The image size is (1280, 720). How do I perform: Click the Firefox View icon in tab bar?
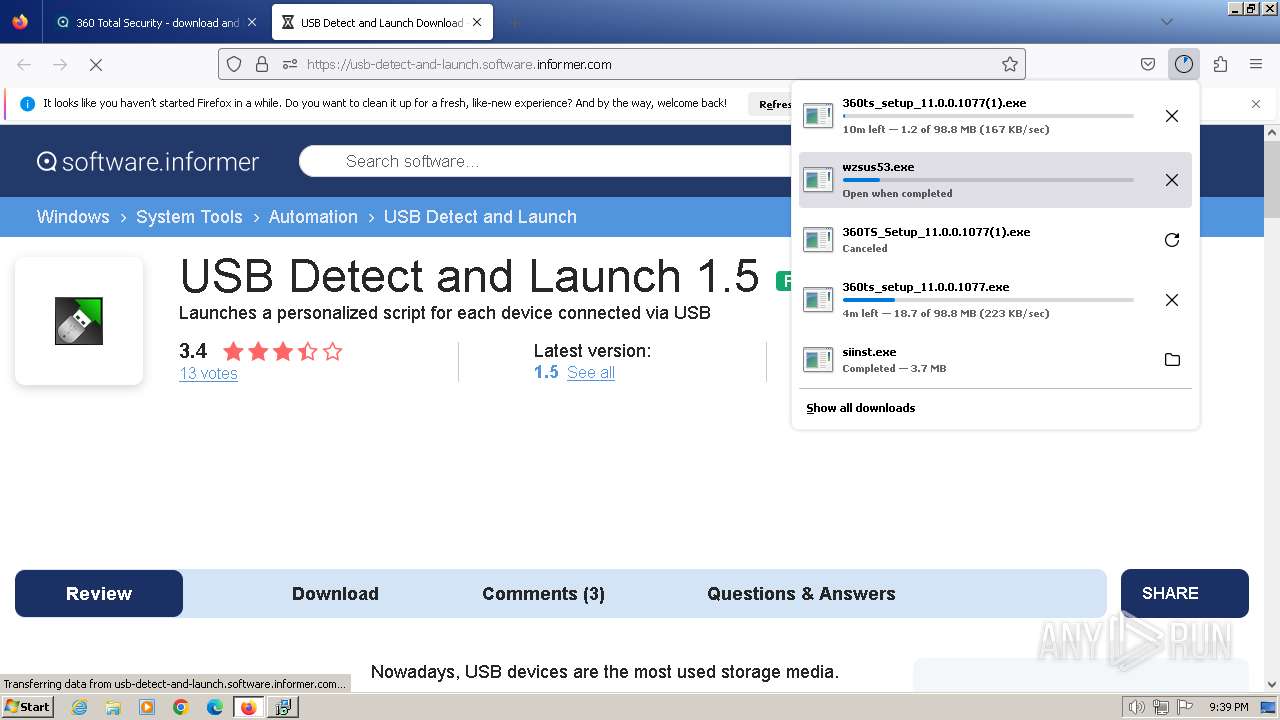[x=20, y=22]
